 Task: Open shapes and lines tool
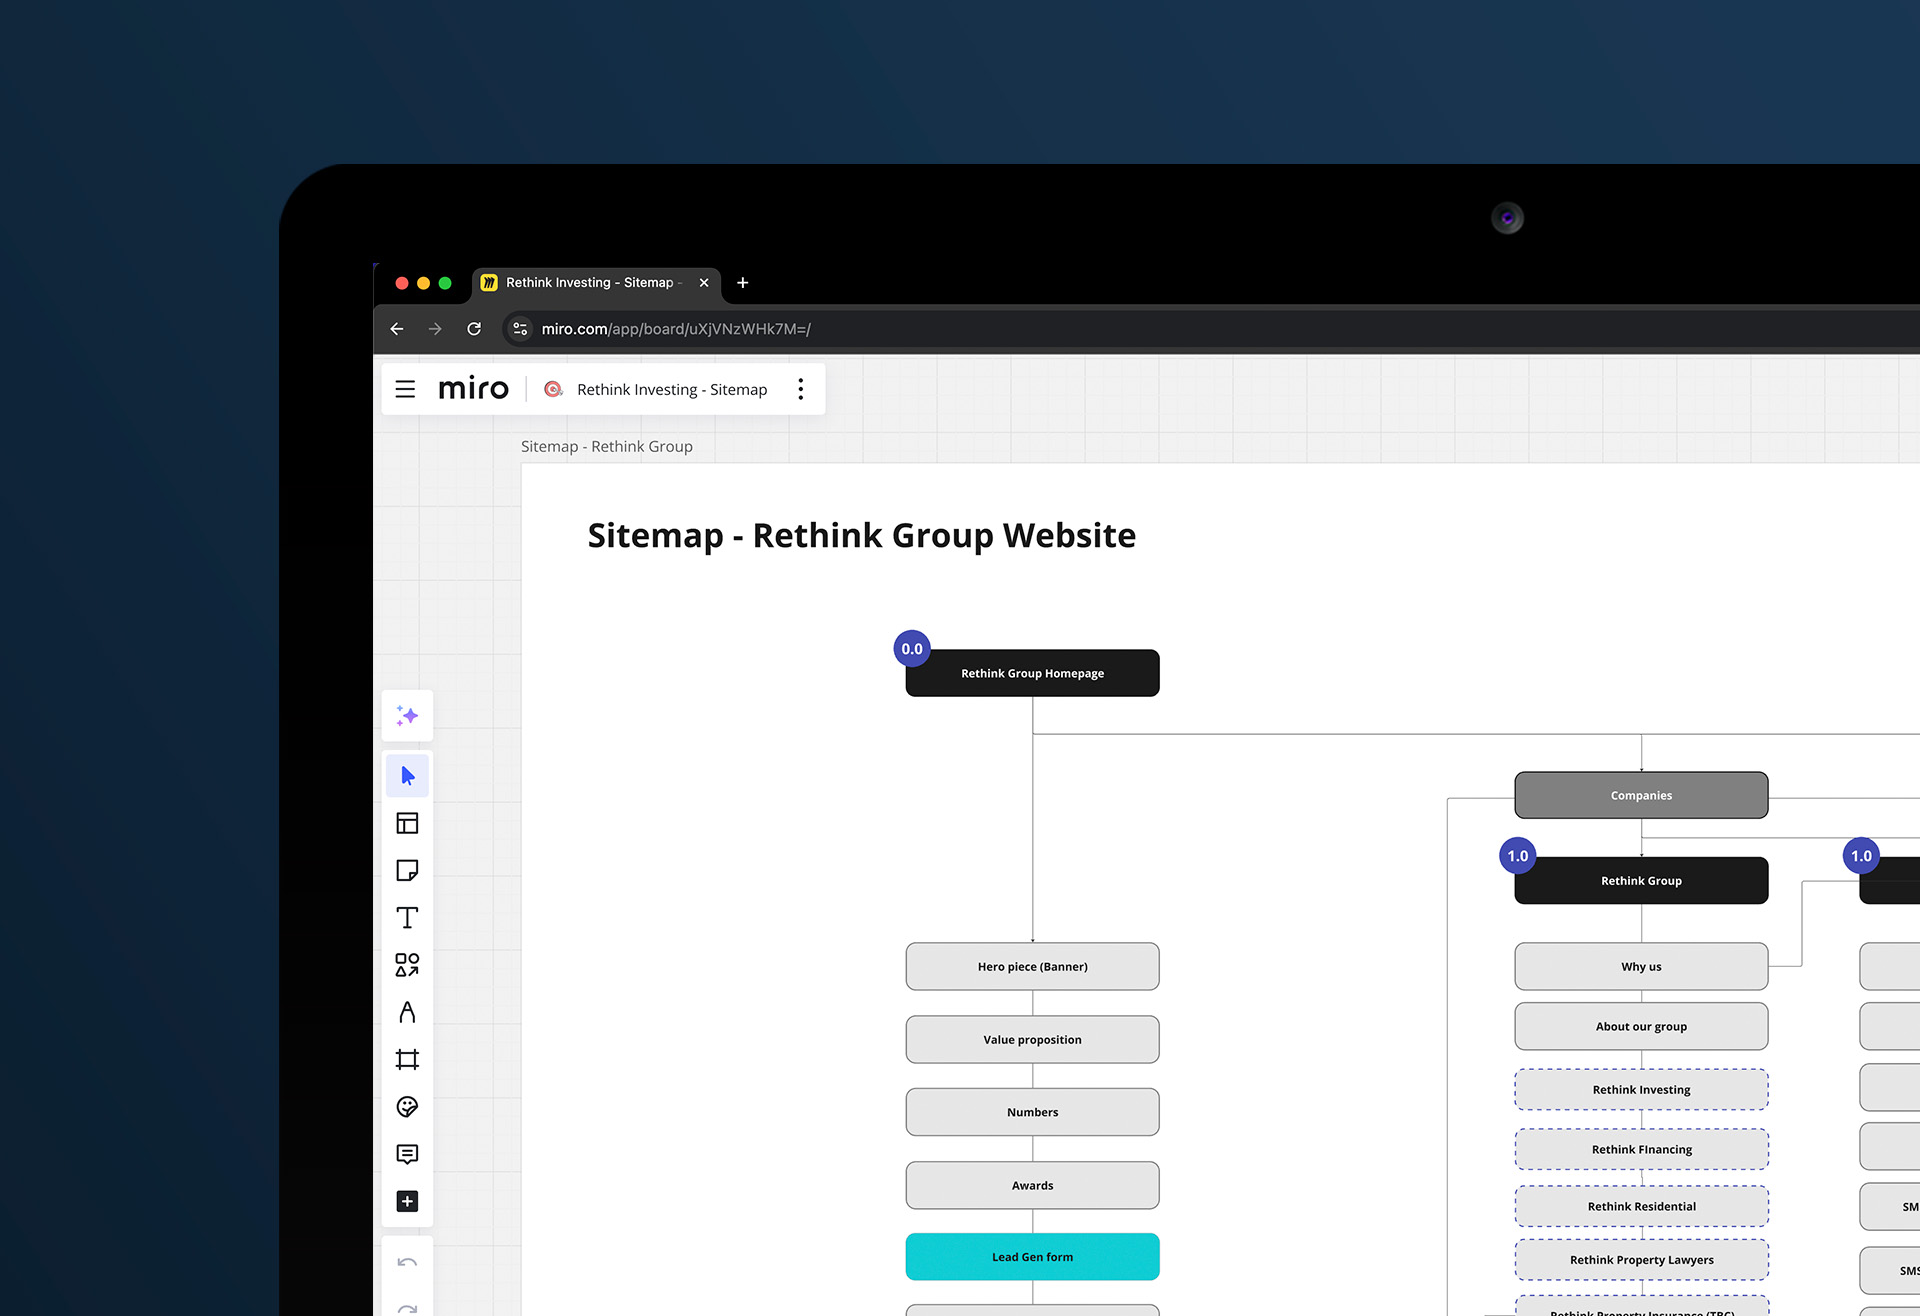(x=407, y=965)
